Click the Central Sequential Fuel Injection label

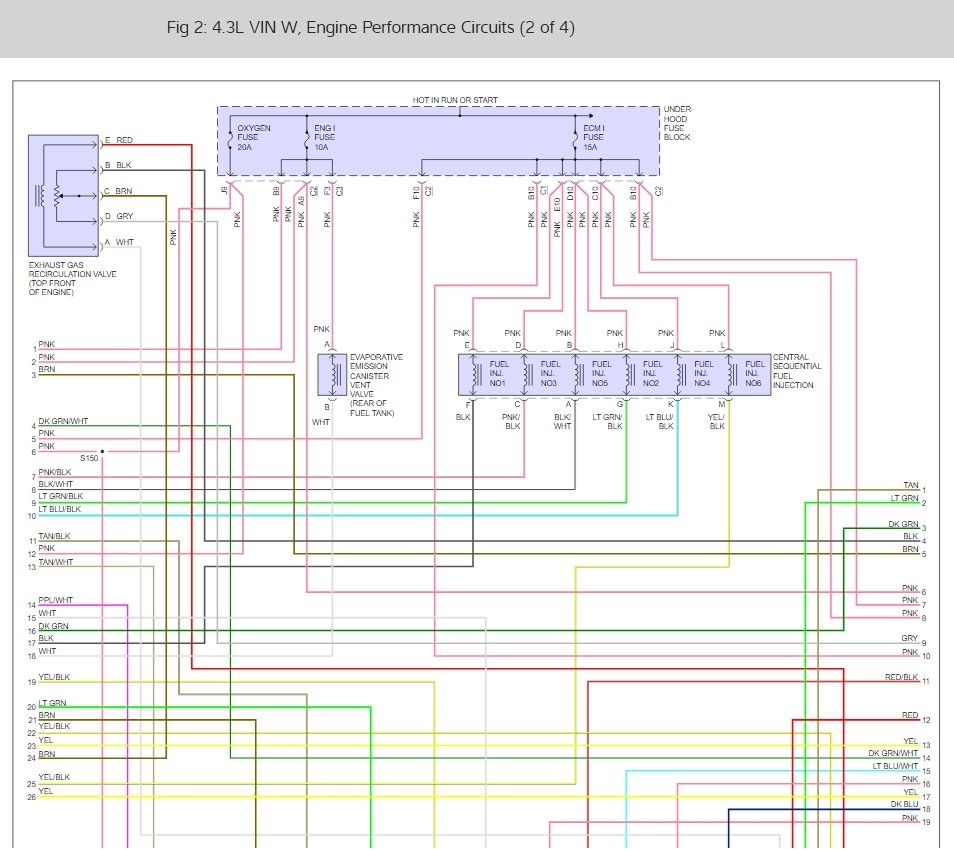(797, 371)
